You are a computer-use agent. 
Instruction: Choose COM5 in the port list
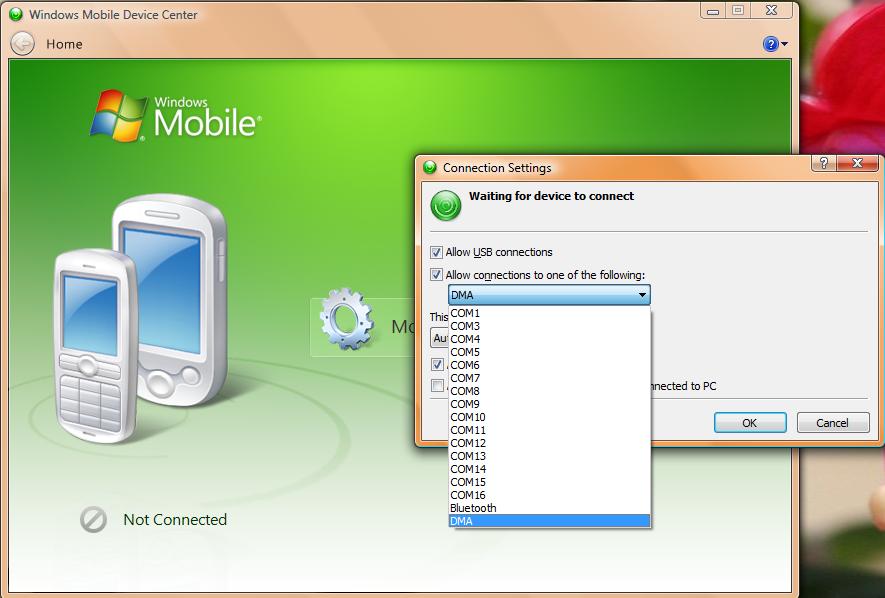550,352
